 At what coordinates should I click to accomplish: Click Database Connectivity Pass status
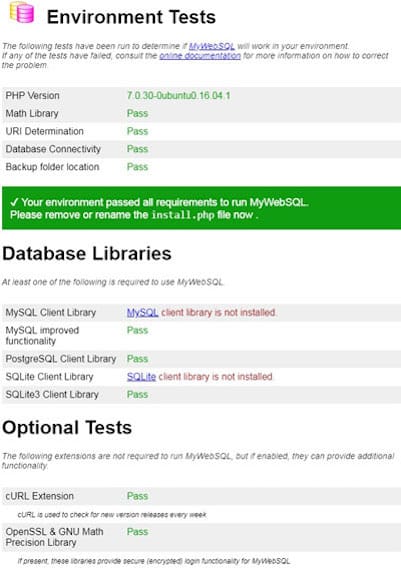(x=137, y=149)
